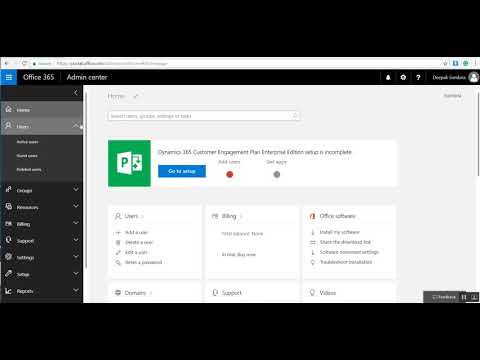Click Software download settings link
Image resolution: width=480 pixels, height=360 pixels.
click(x=349, y=252)
